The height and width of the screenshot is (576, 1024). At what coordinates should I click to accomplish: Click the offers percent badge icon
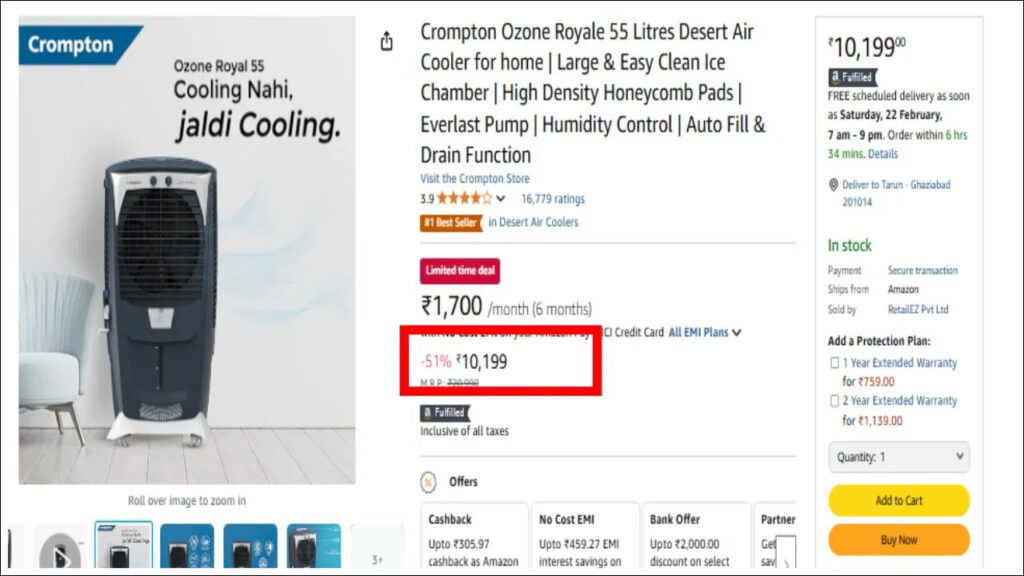pos(429,481)
